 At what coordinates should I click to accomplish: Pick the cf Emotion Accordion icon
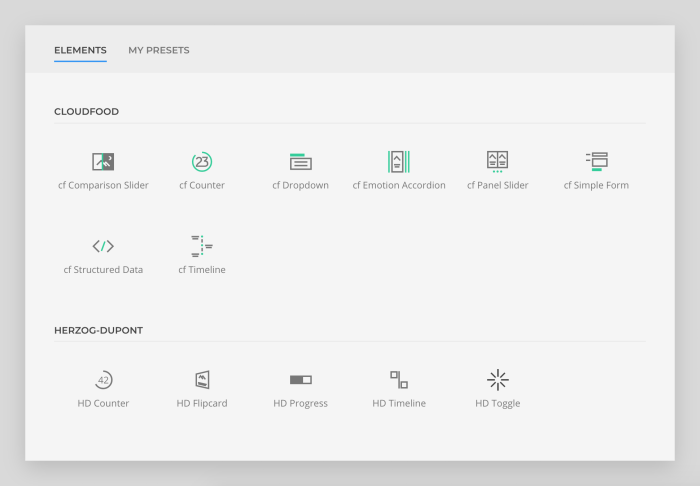[x=399, y=162]
